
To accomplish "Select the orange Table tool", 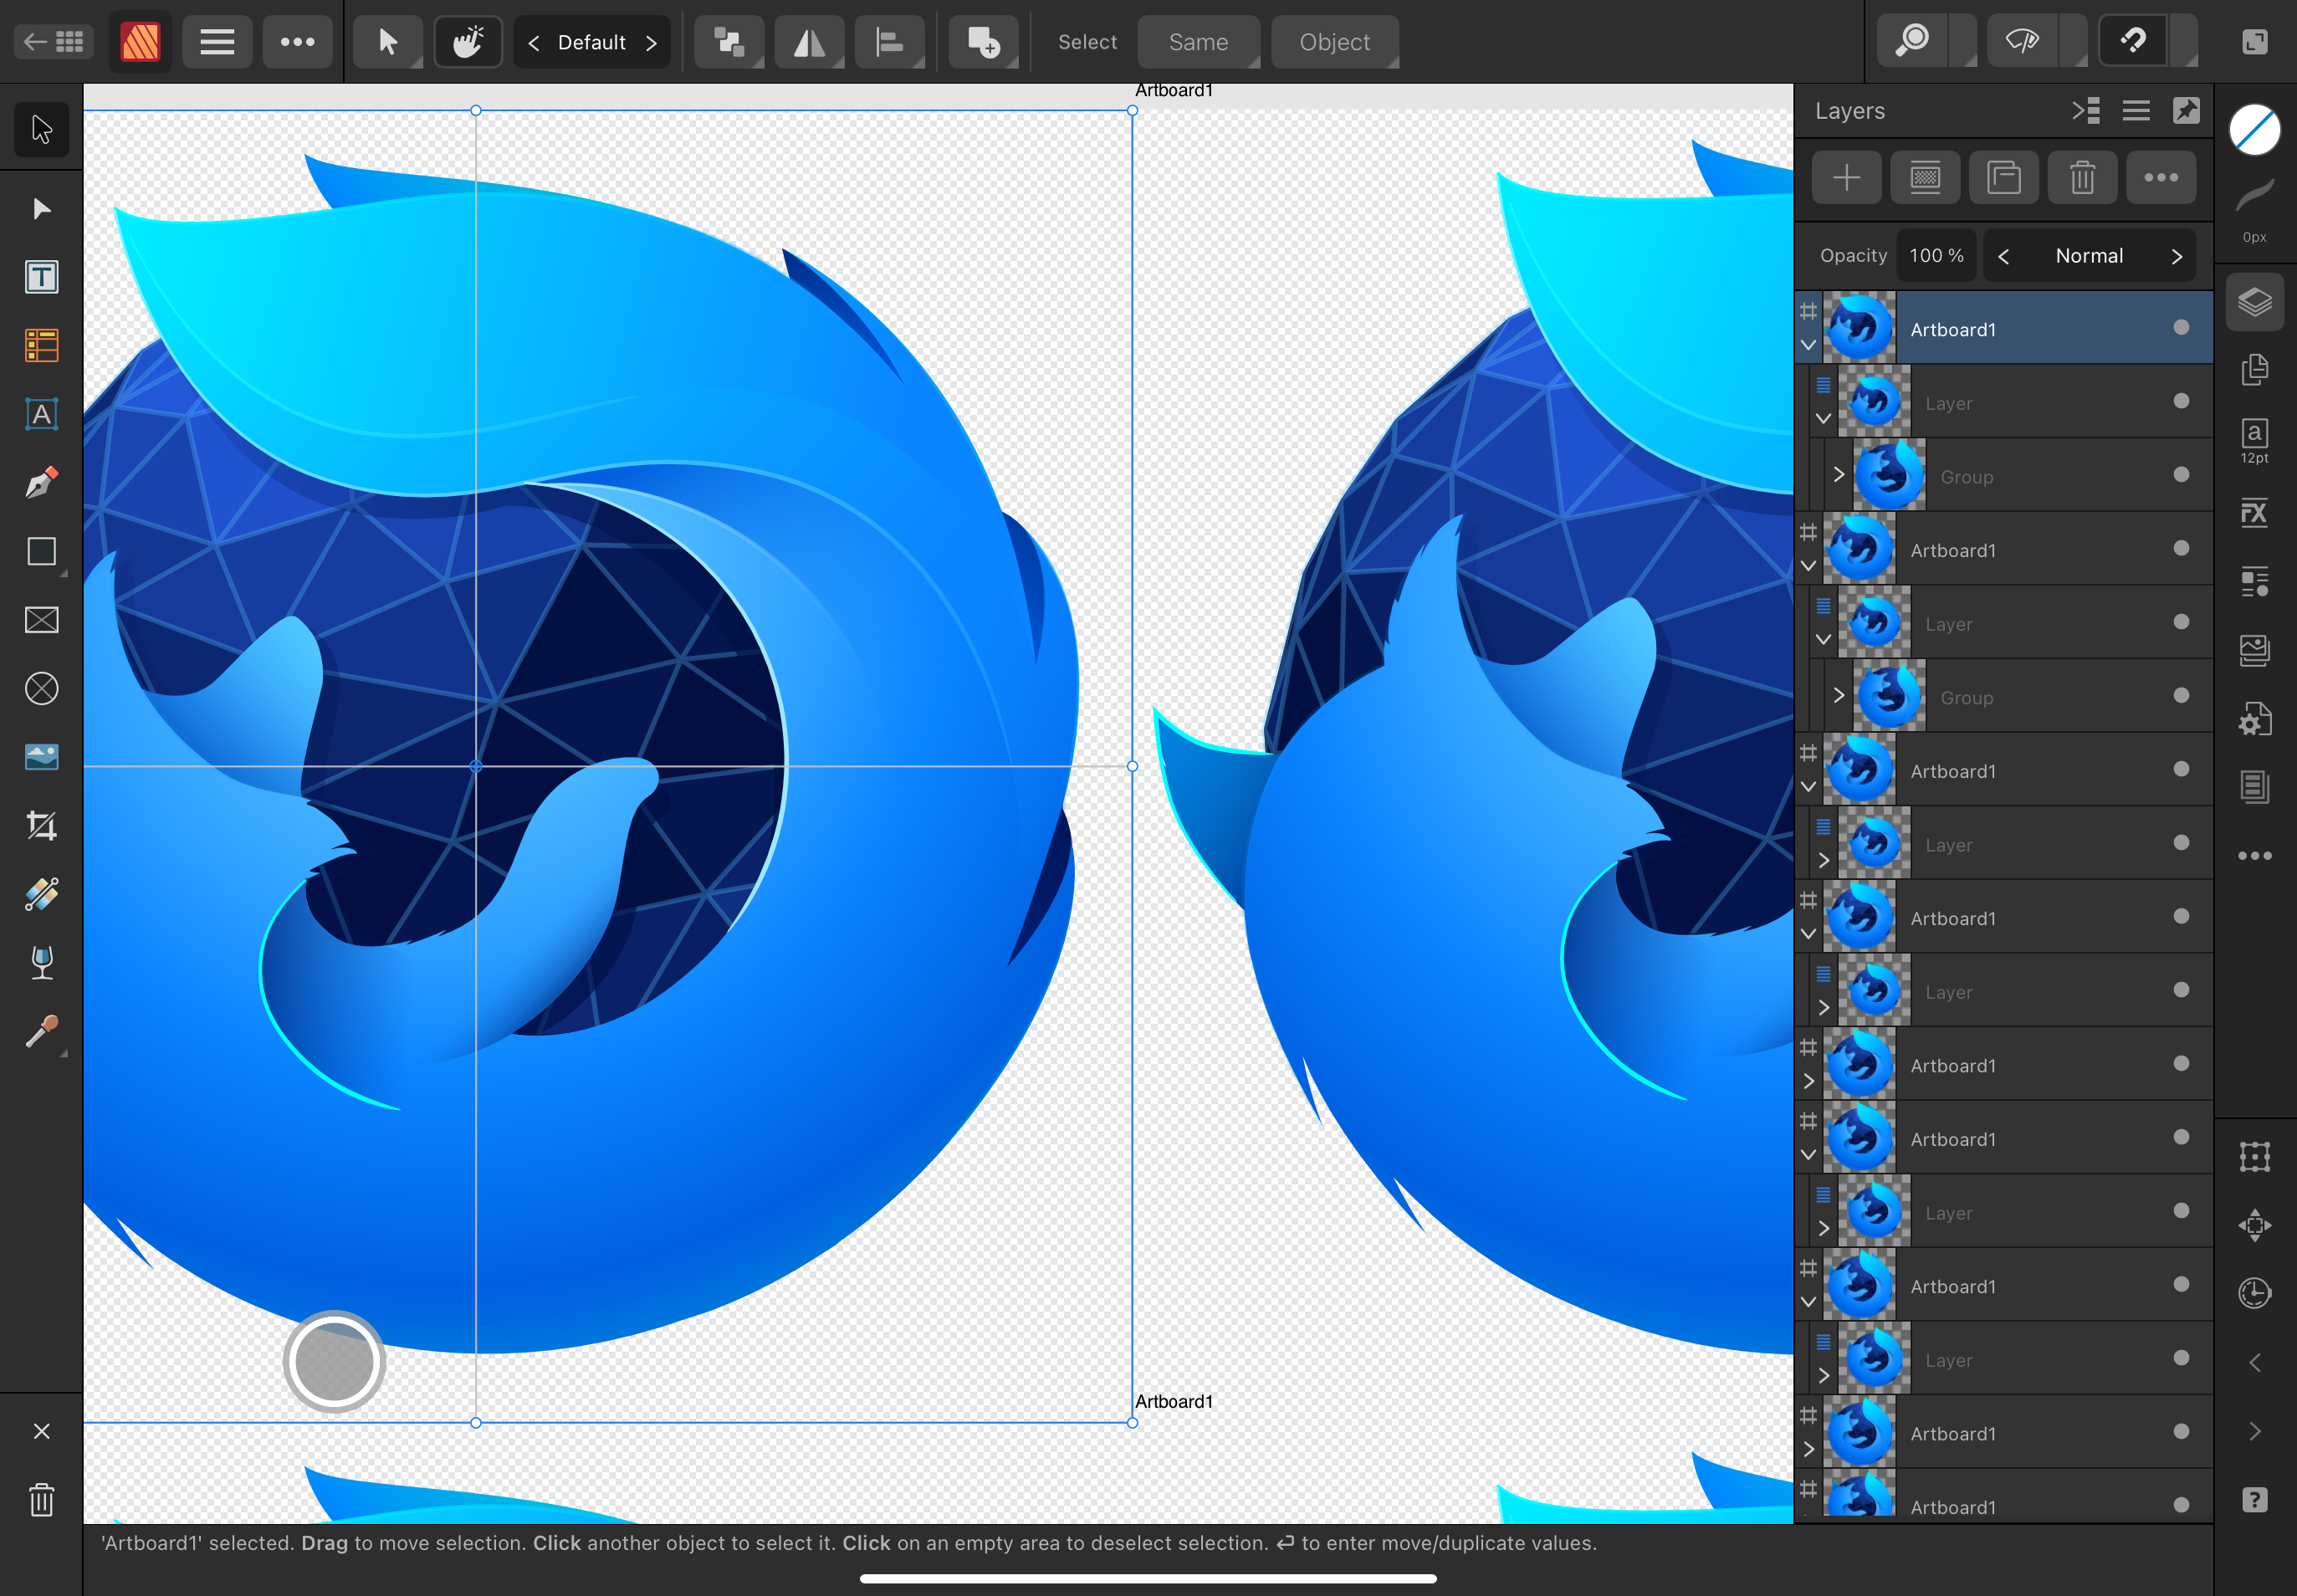I will (41, 346).
